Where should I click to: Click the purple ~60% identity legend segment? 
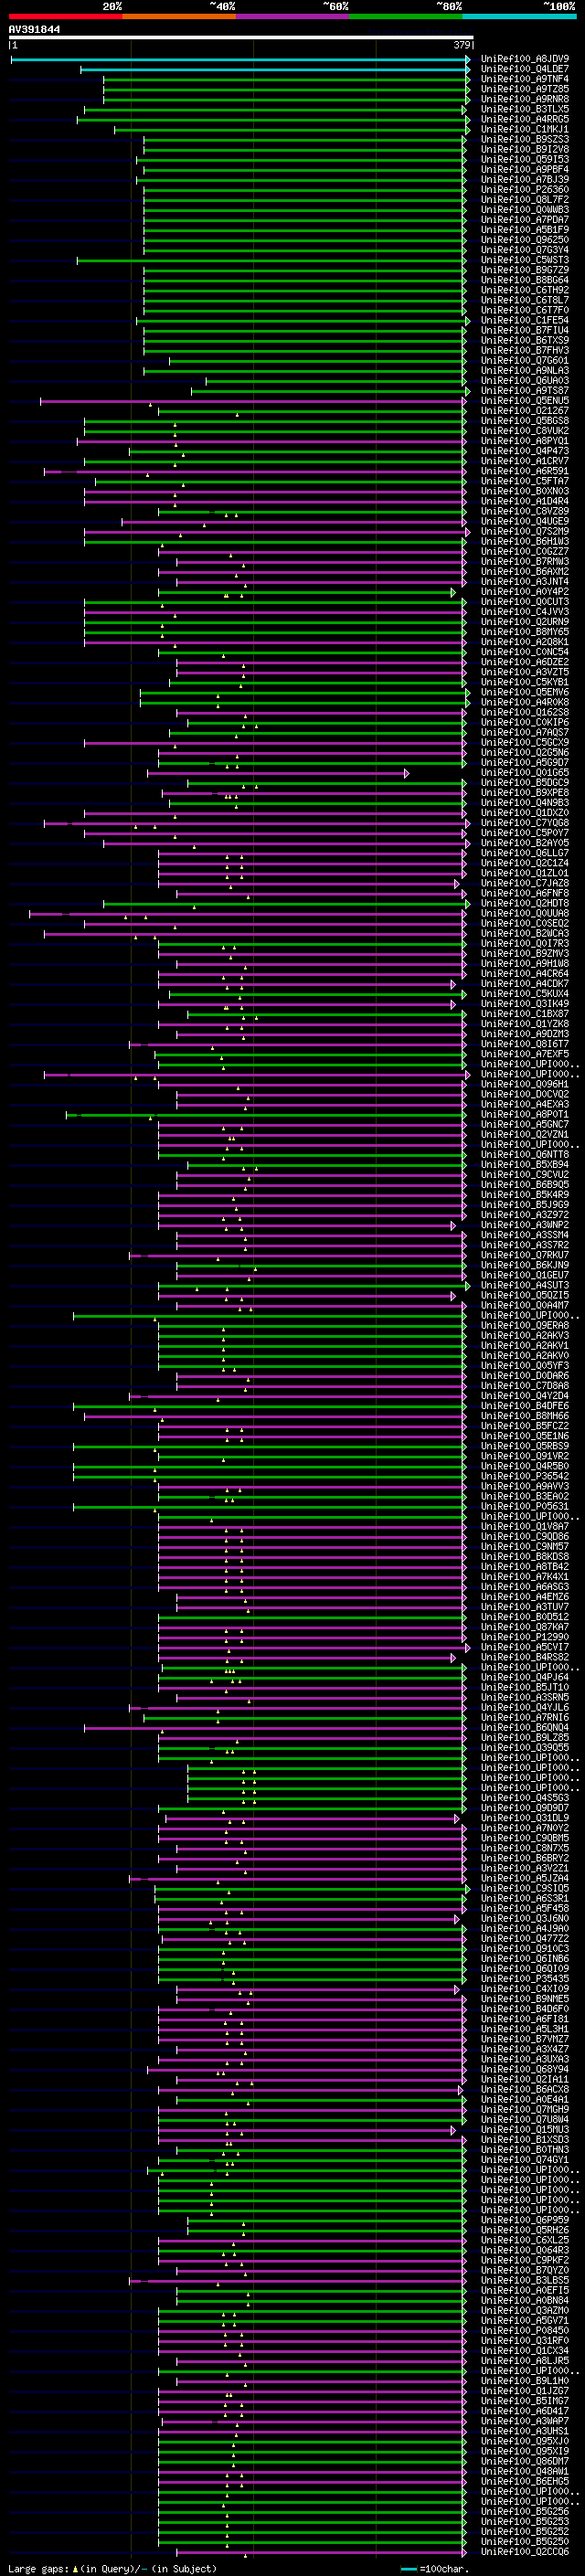coord(293,16)
